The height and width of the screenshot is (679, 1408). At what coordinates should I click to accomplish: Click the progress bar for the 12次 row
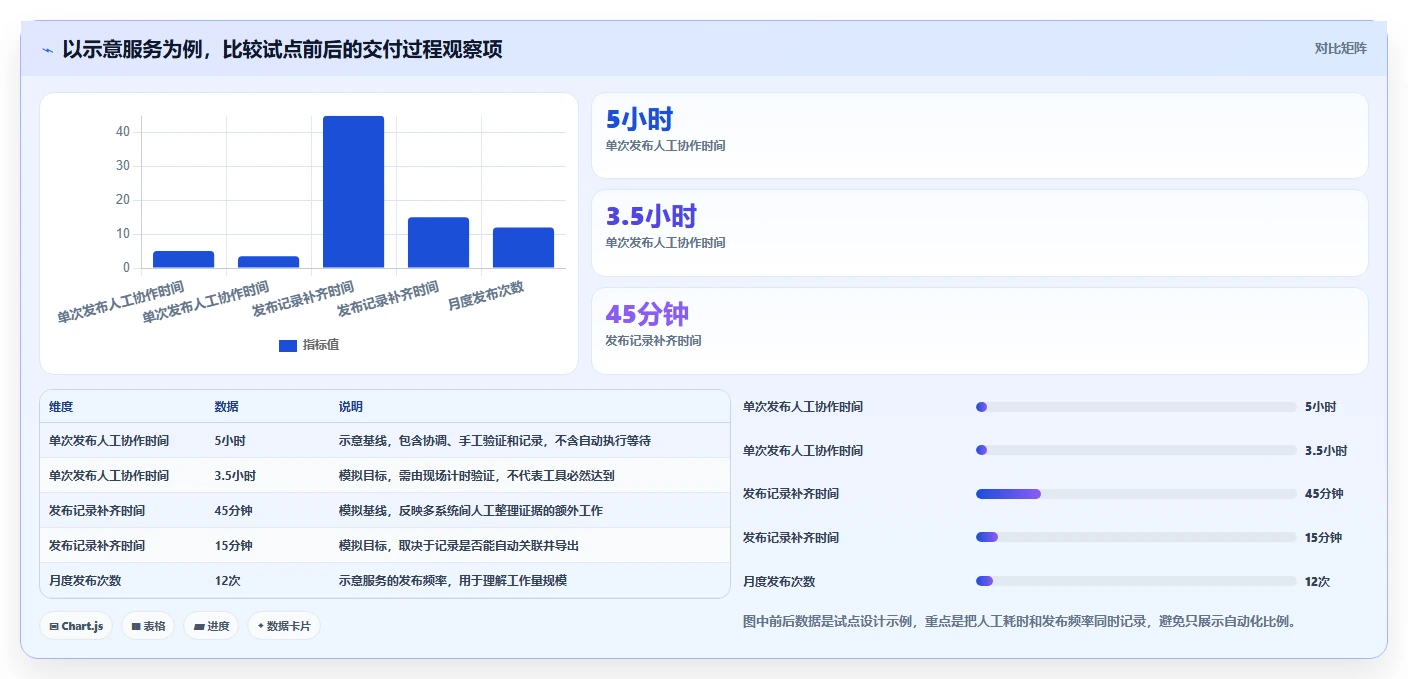(1136, 581)
